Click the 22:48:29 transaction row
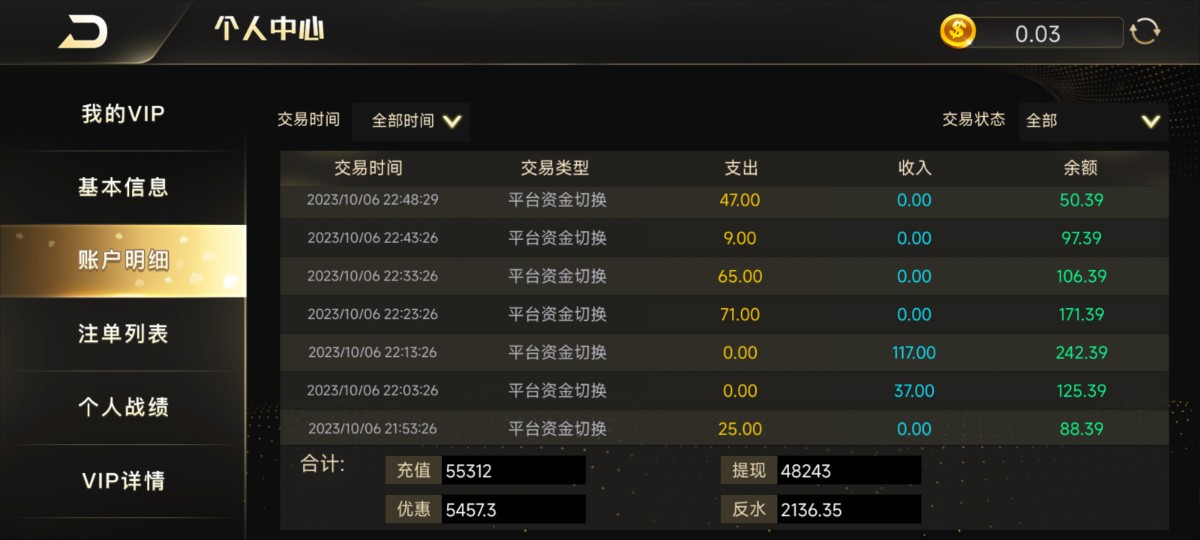 724,200
